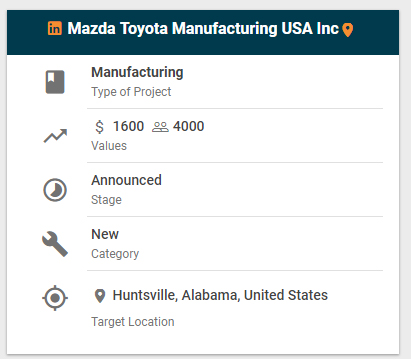
Task: Click the people jobs icon beside 4000
Action: (160, 127)
